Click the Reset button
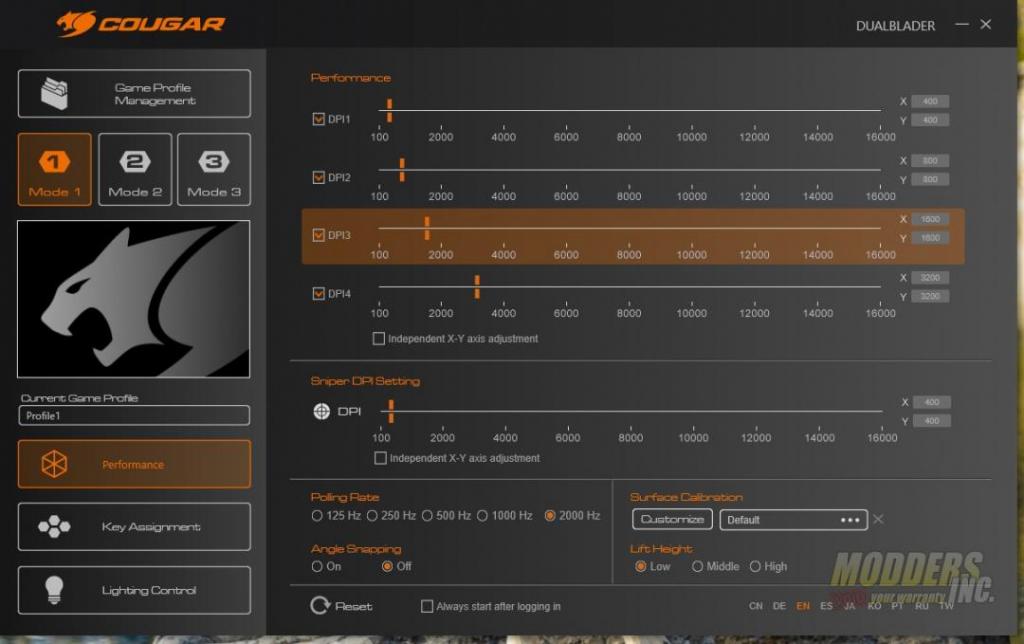This screenshot has width=1024, height=644. tap(342, 605)
